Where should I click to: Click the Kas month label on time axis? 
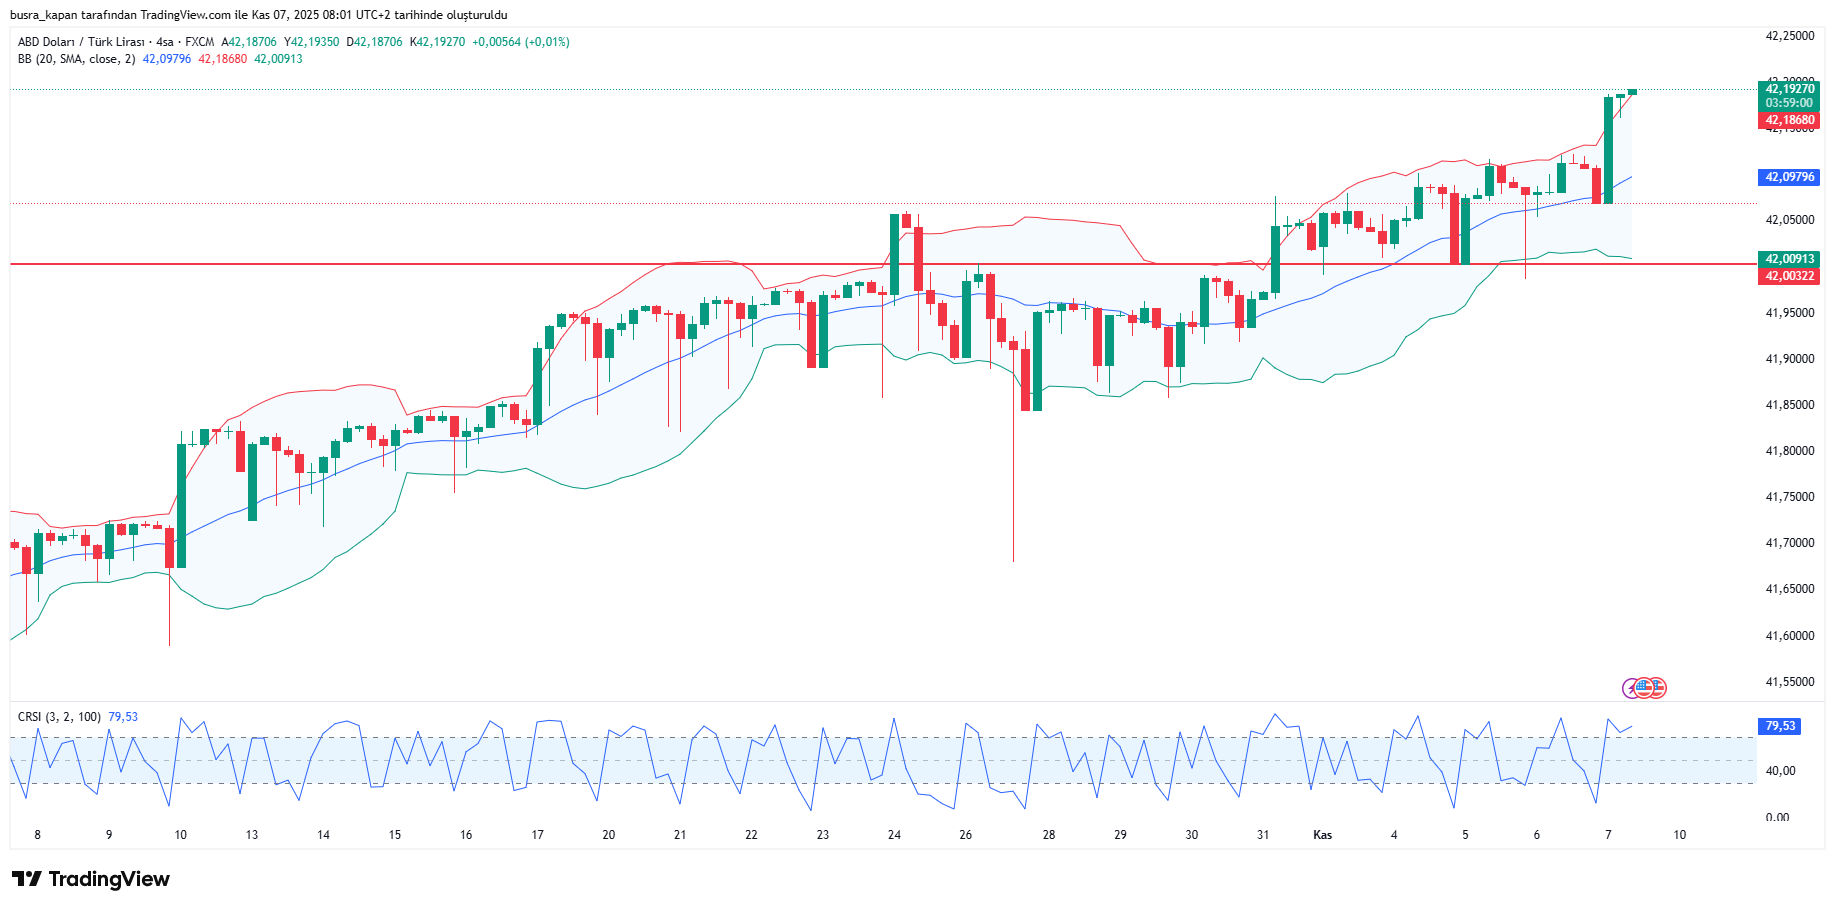click(1322, 835)
